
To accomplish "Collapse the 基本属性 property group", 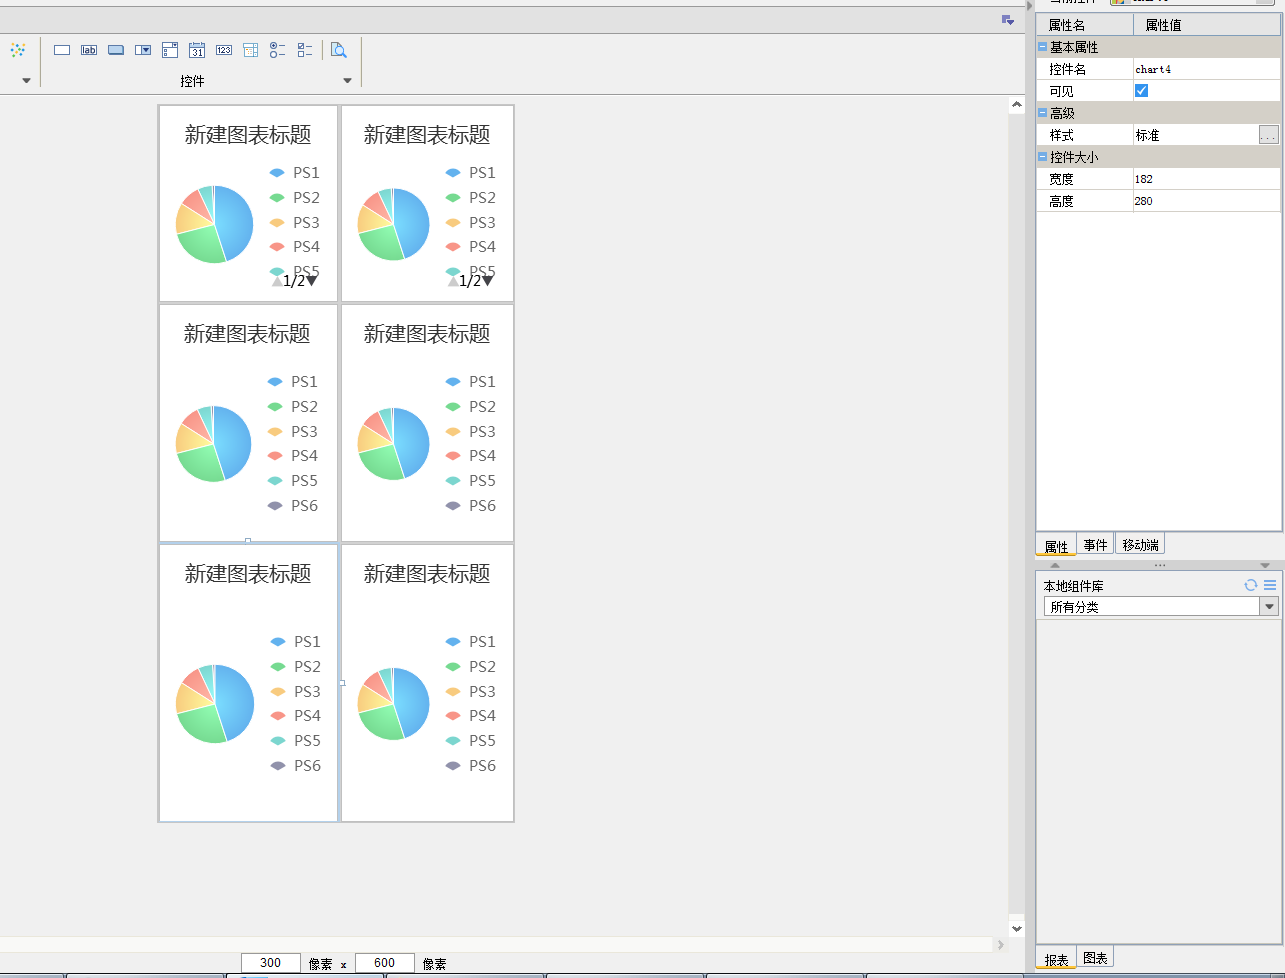I will tap(1043, 47).
